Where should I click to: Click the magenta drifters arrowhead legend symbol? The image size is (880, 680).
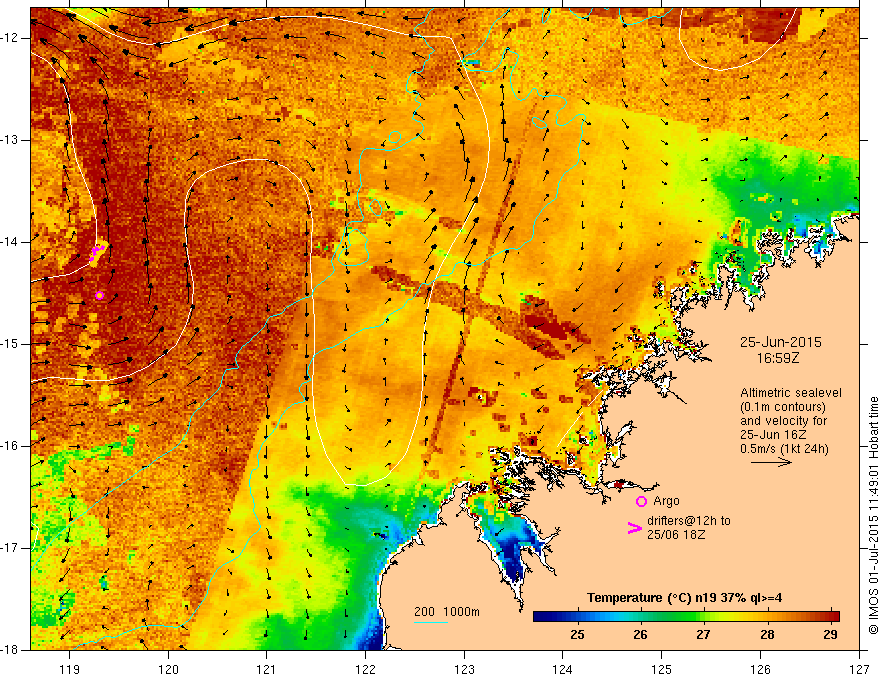tap(635, 528)
